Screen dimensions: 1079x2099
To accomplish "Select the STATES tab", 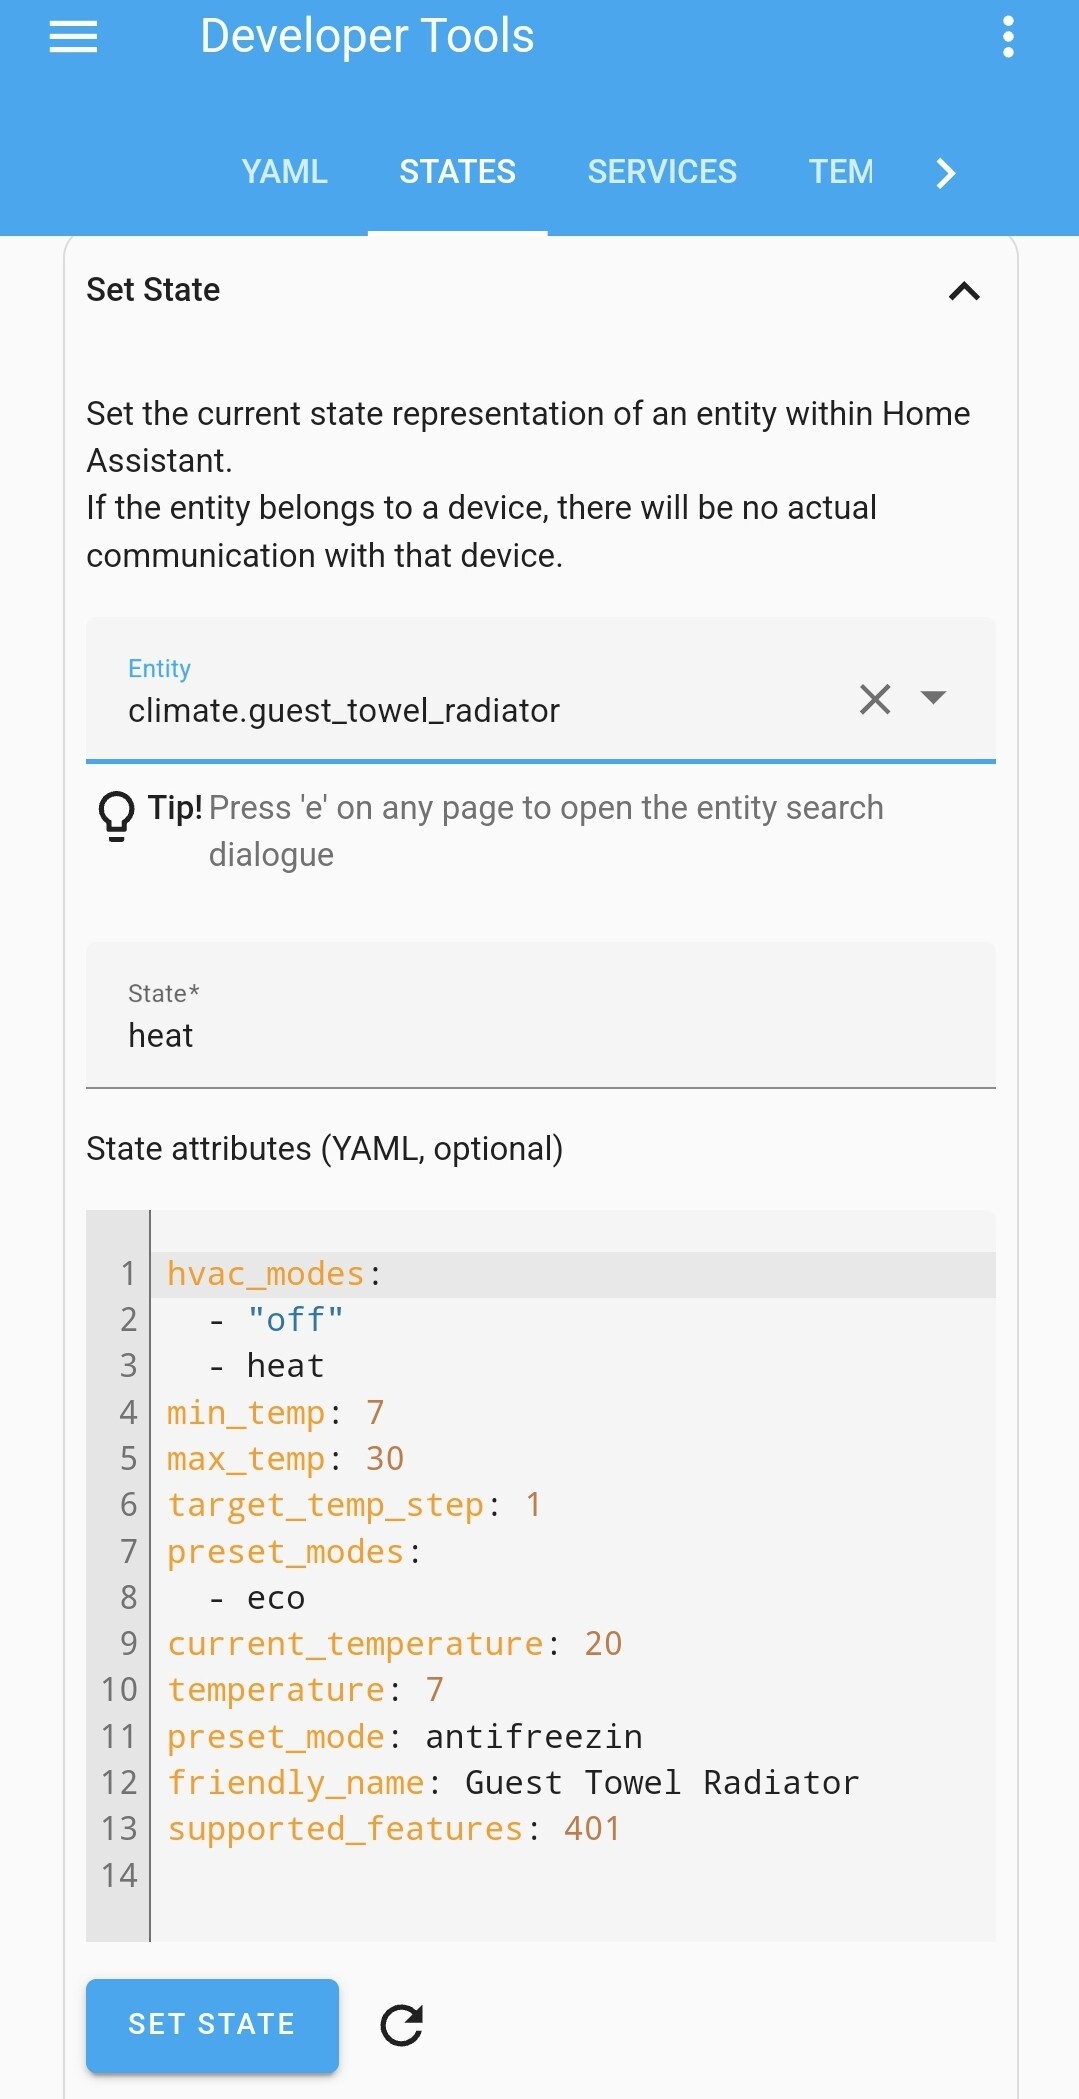I will click(457, 172).
